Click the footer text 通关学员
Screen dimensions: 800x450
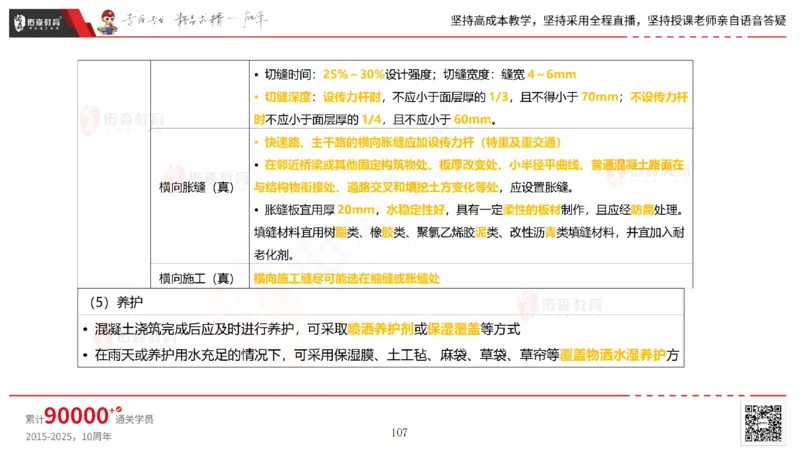pos(134,419)
